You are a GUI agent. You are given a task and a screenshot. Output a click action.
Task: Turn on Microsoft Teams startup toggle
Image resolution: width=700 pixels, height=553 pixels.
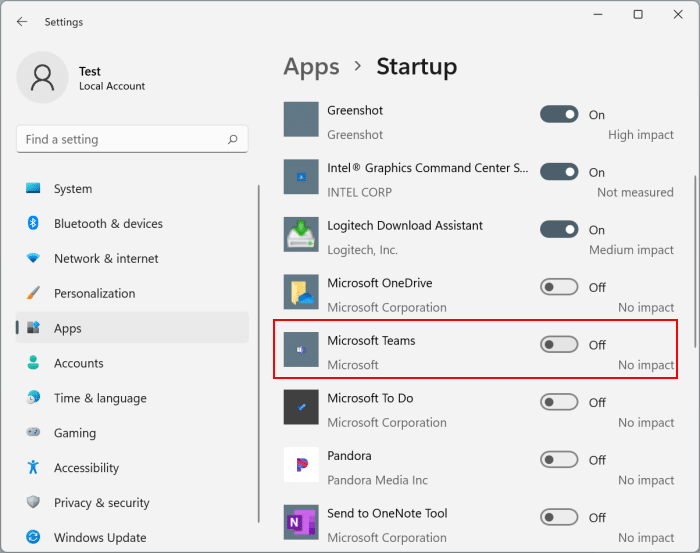559,345
